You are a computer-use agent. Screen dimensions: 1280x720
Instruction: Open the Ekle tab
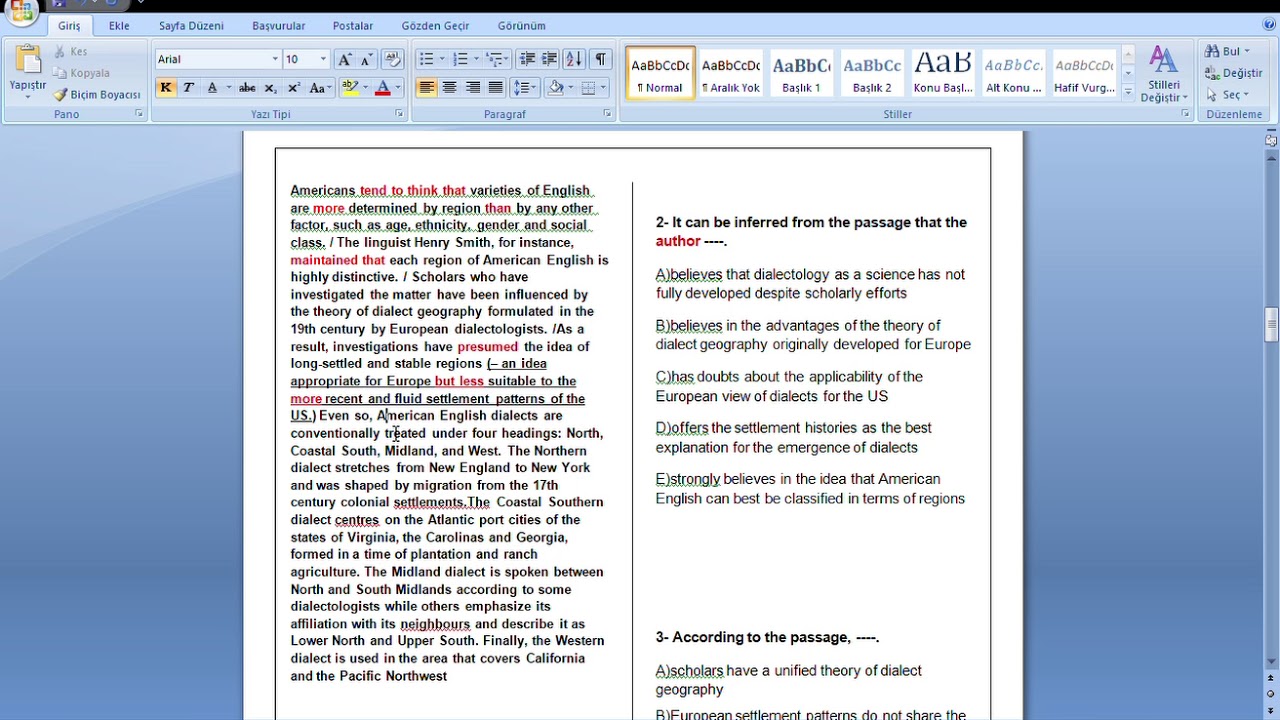119,26
